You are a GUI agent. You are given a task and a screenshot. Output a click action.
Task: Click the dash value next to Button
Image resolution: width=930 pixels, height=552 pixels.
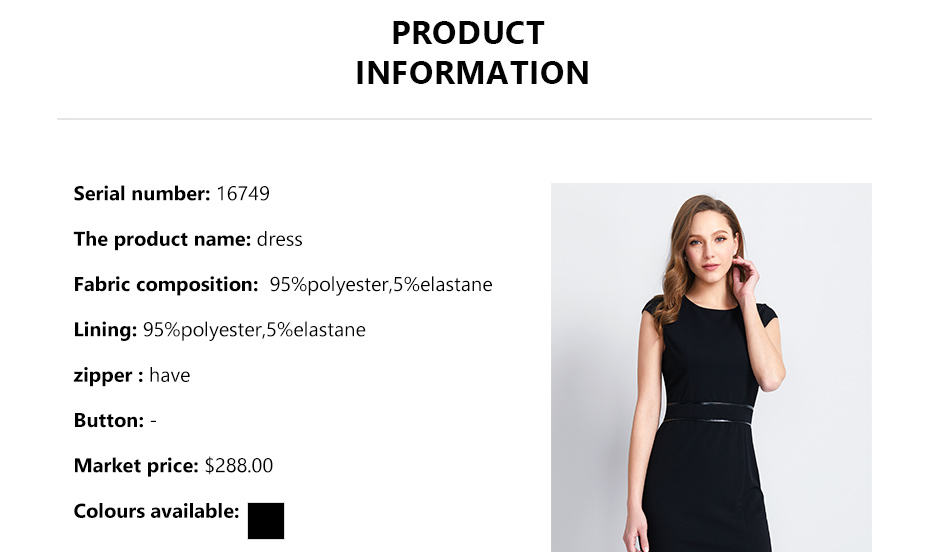click(x=154, y=421)
